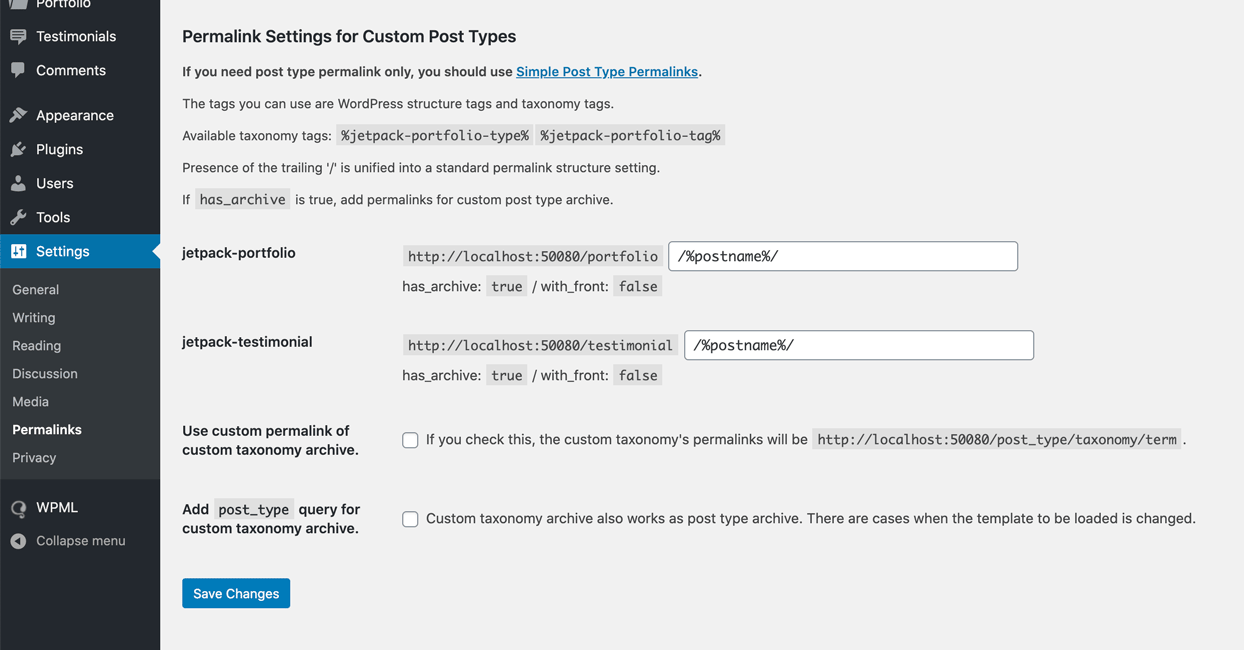Click the Testimonials speech bubble icon
The image size is (1244, 650).
point(18,36)
